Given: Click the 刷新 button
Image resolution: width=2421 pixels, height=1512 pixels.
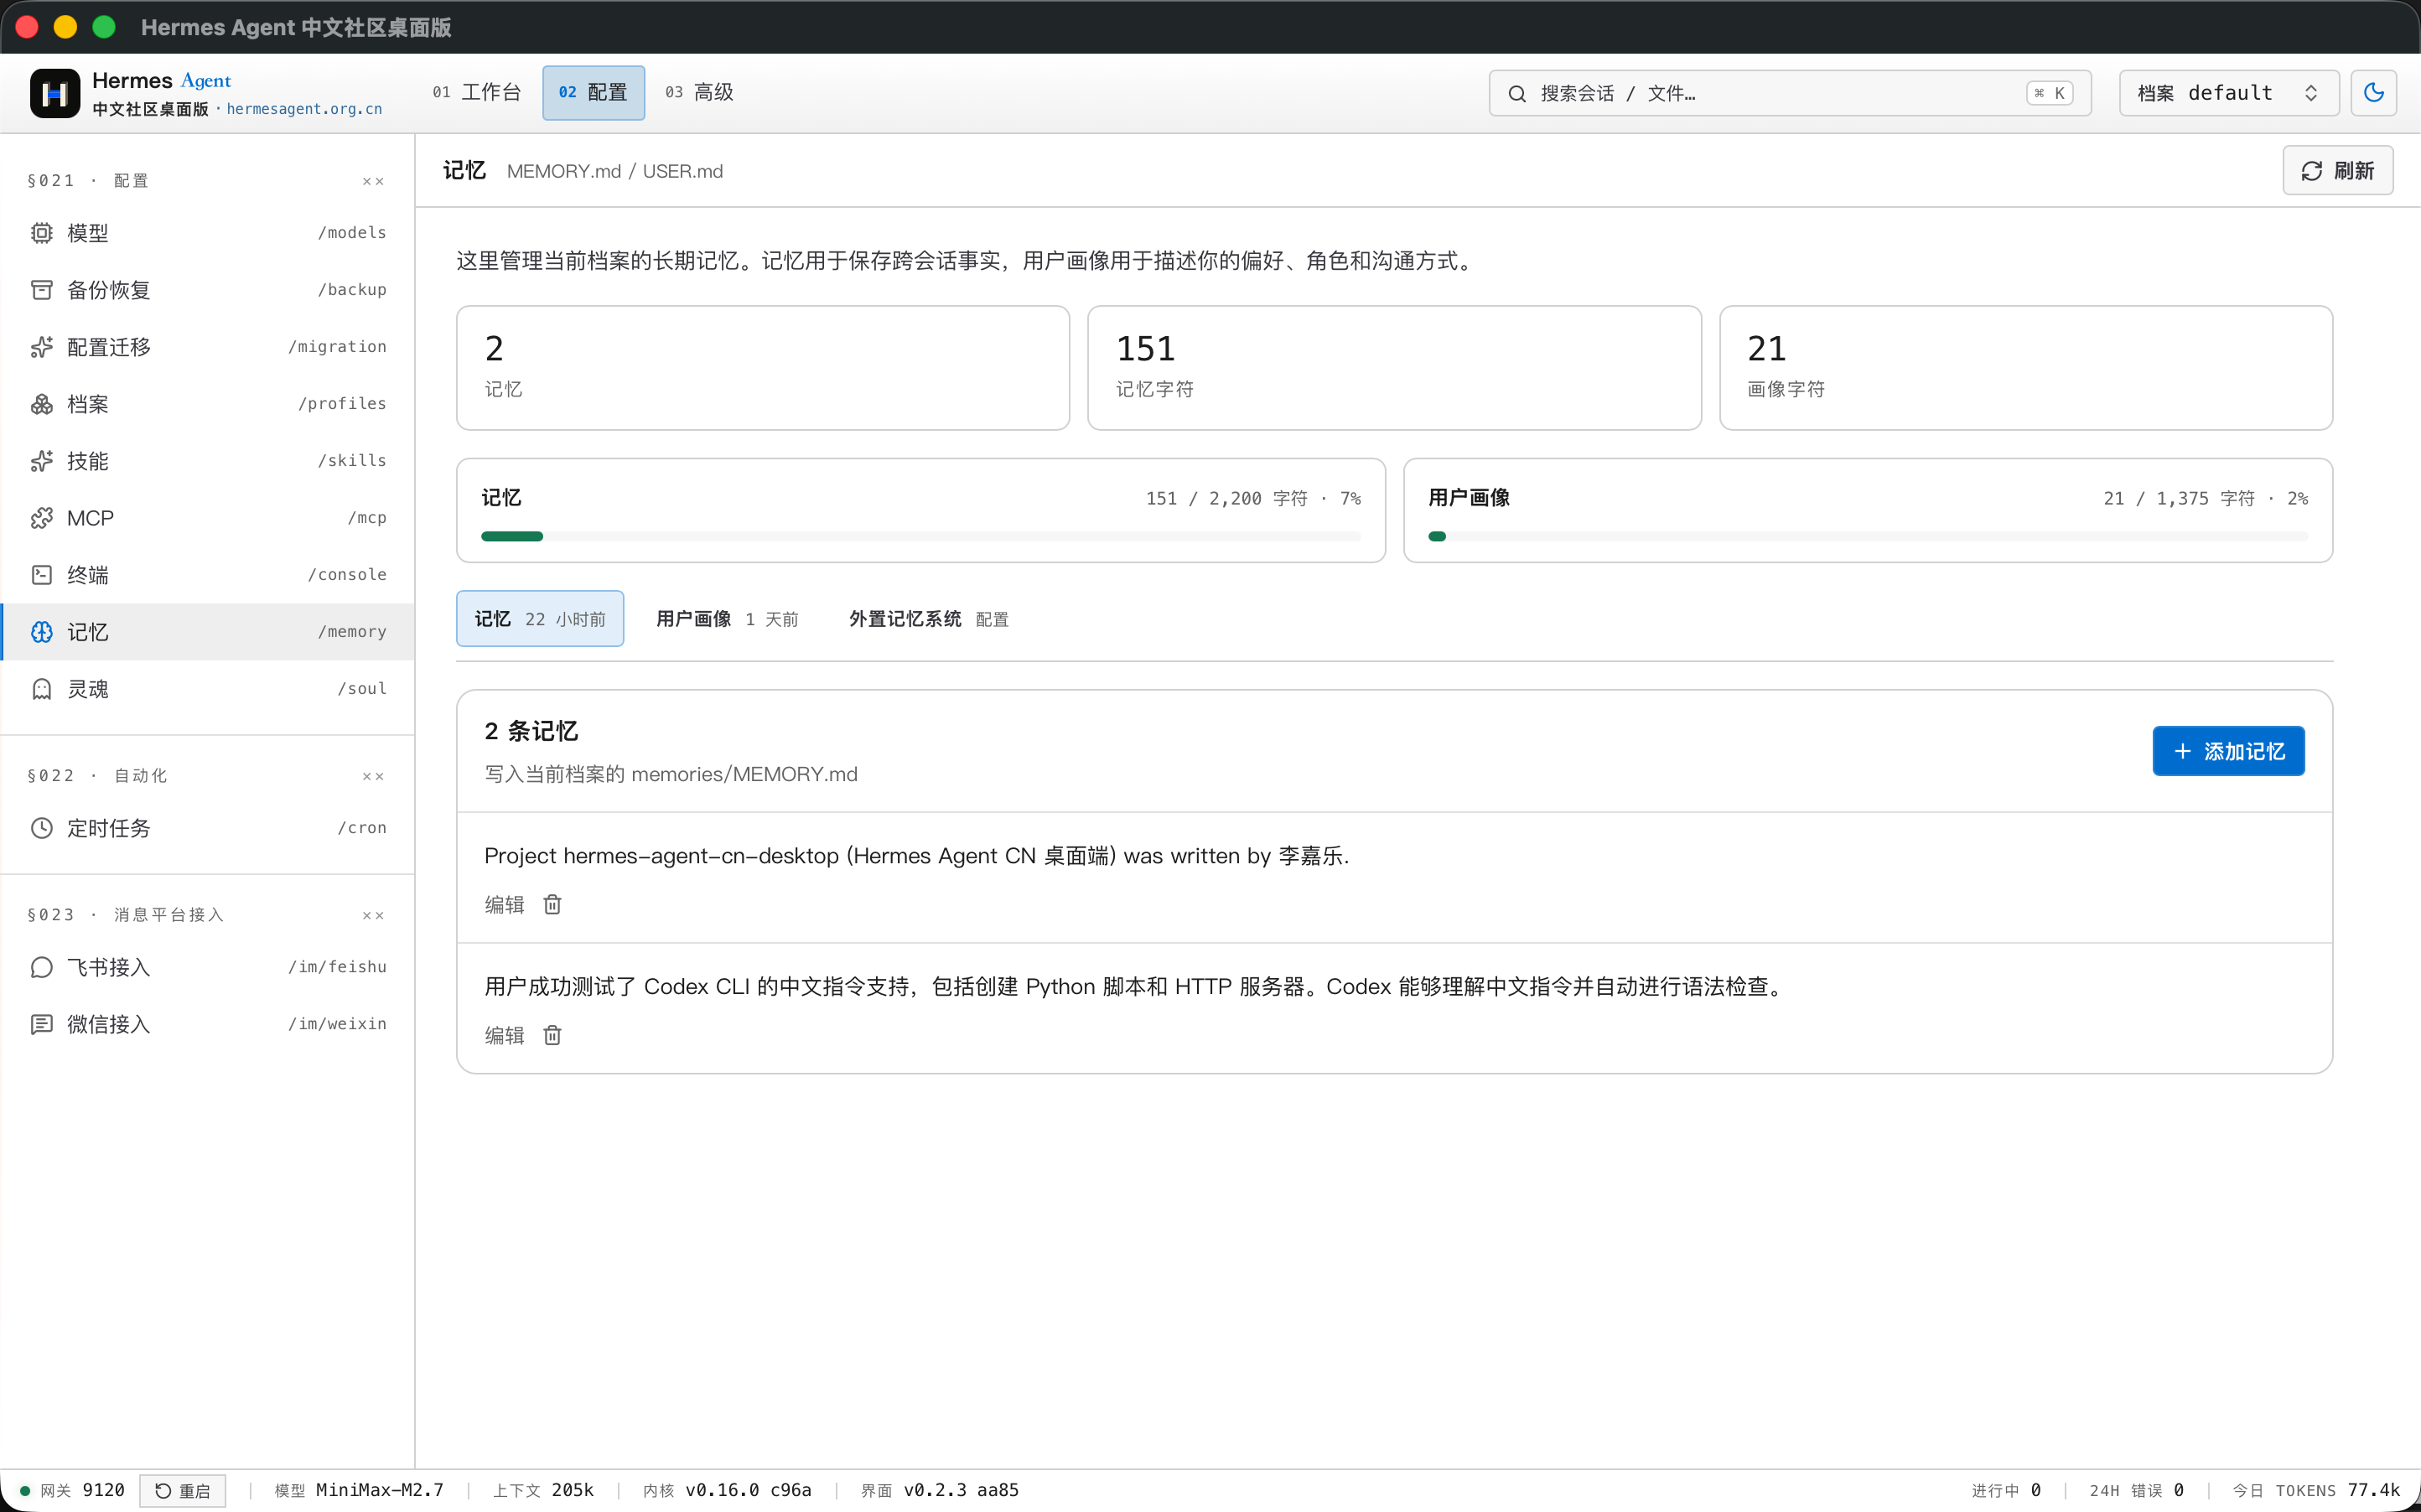Looking at the screenshot, I should [x=2337, y=171].
